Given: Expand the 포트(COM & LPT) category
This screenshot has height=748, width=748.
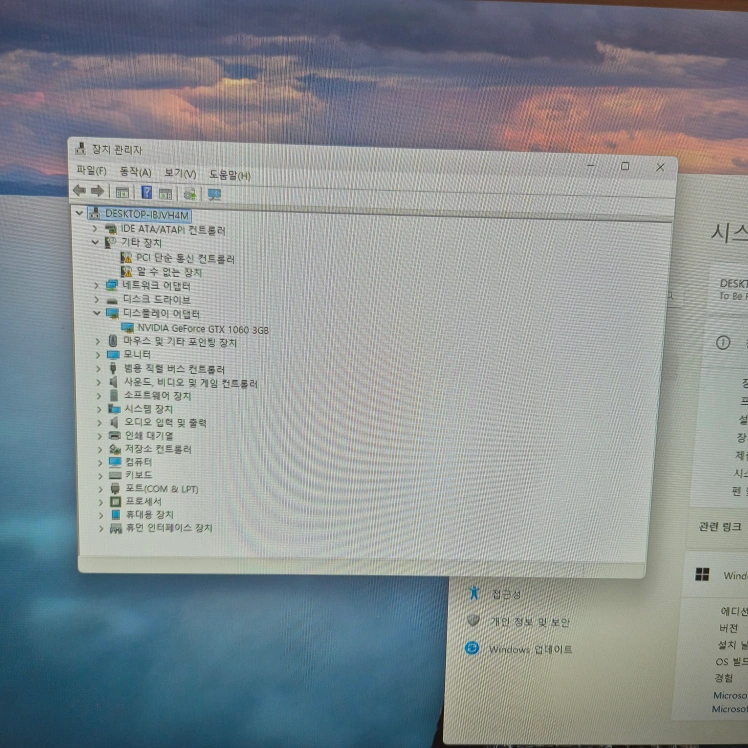Looking at the screenshot, I should (101, 489).
